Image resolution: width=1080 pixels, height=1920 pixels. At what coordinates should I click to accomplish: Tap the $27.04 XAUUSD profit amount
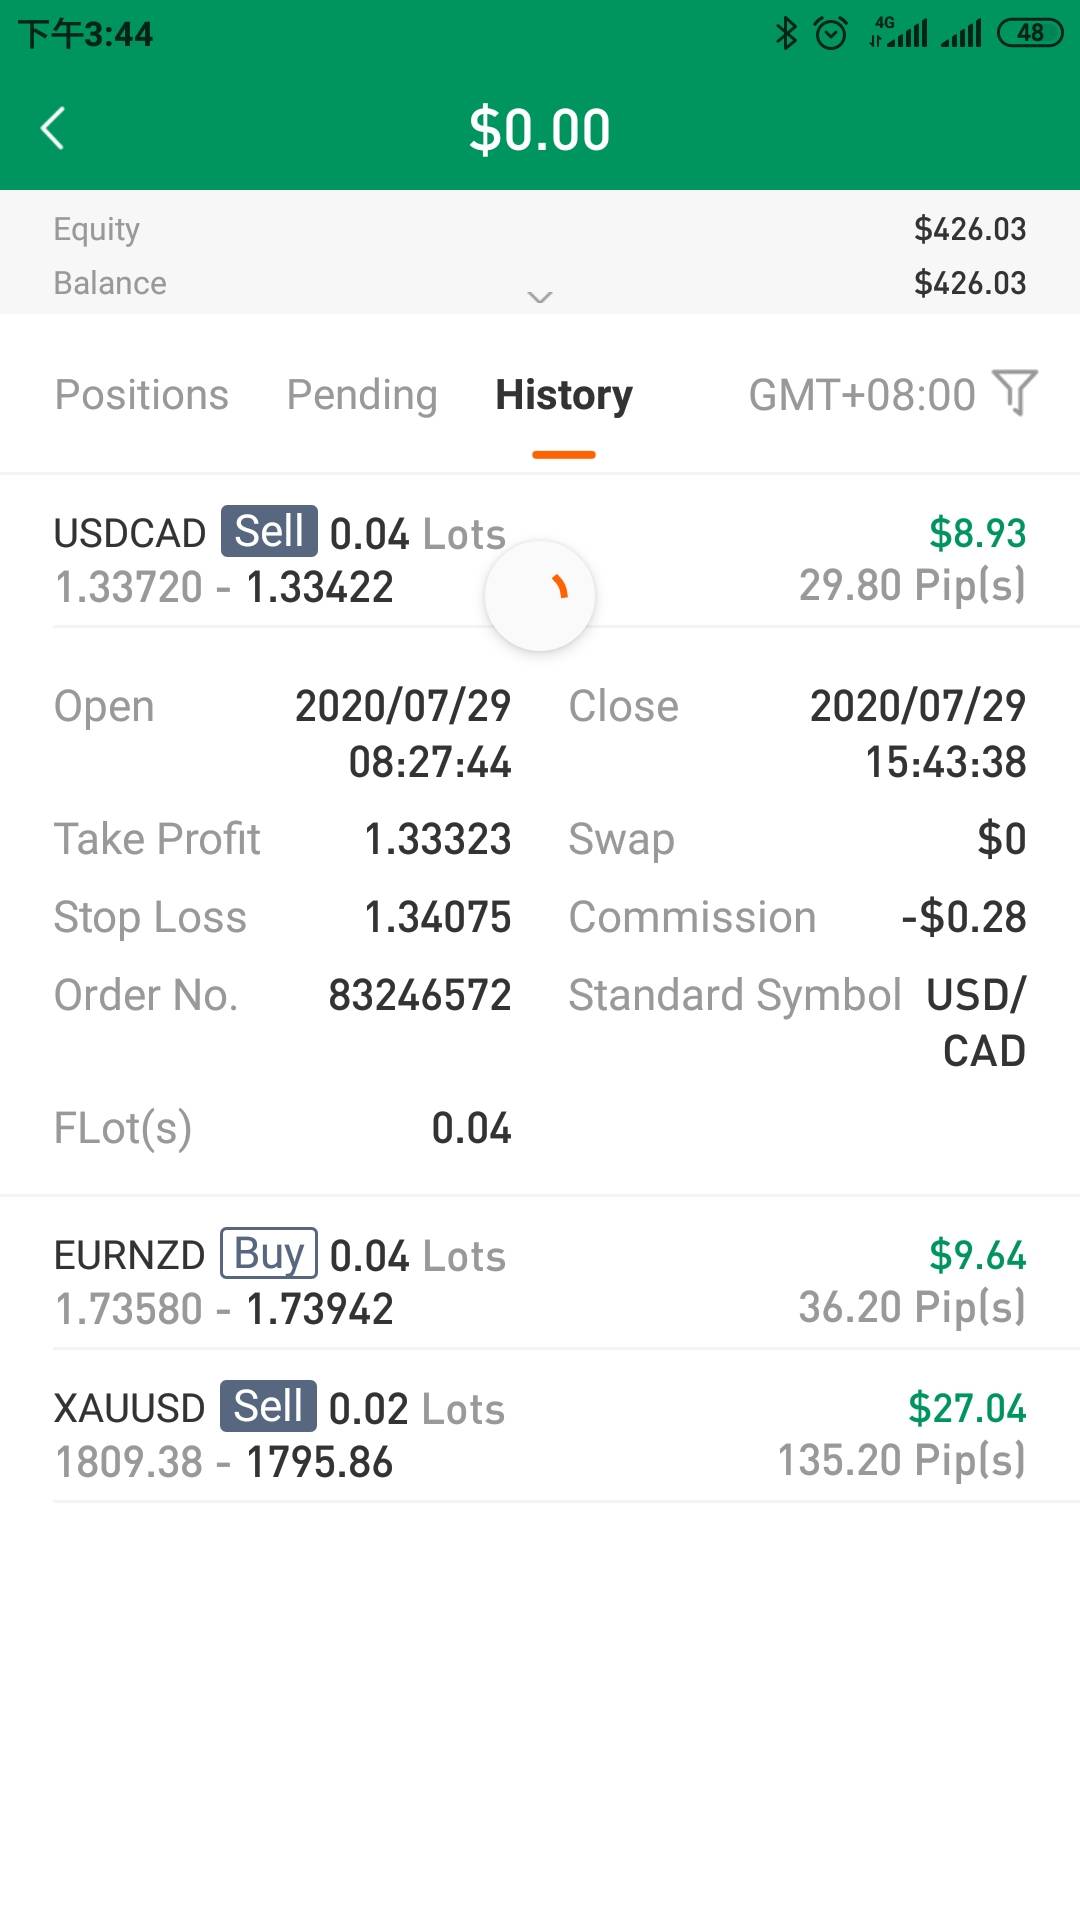click(966, 1408)
